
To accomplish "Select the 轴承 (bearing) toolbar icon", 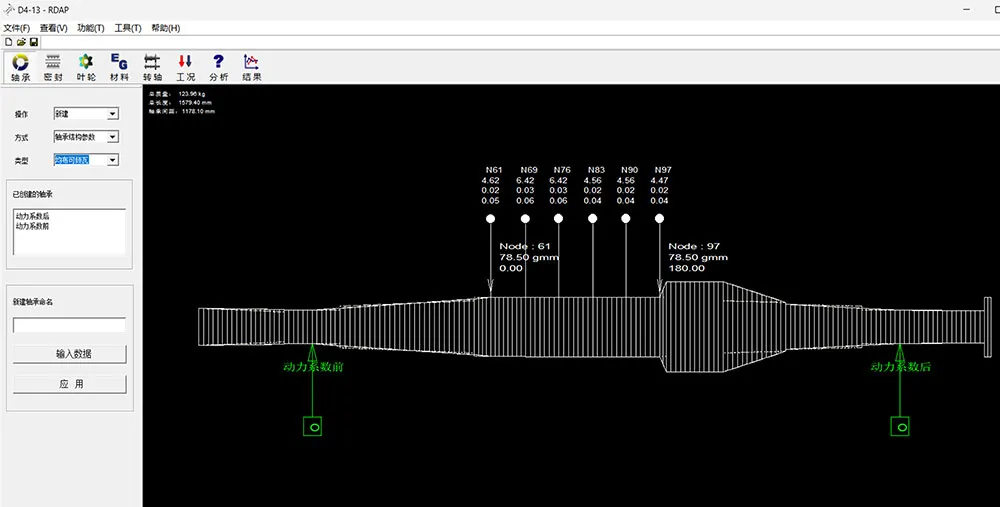I will pos(20,67).
